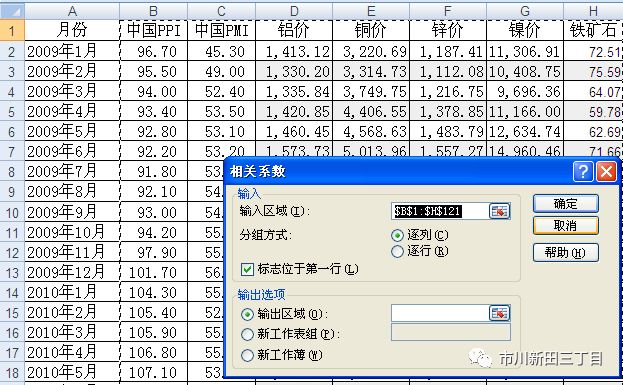Open dialog help question mark icon

(583, 172)
